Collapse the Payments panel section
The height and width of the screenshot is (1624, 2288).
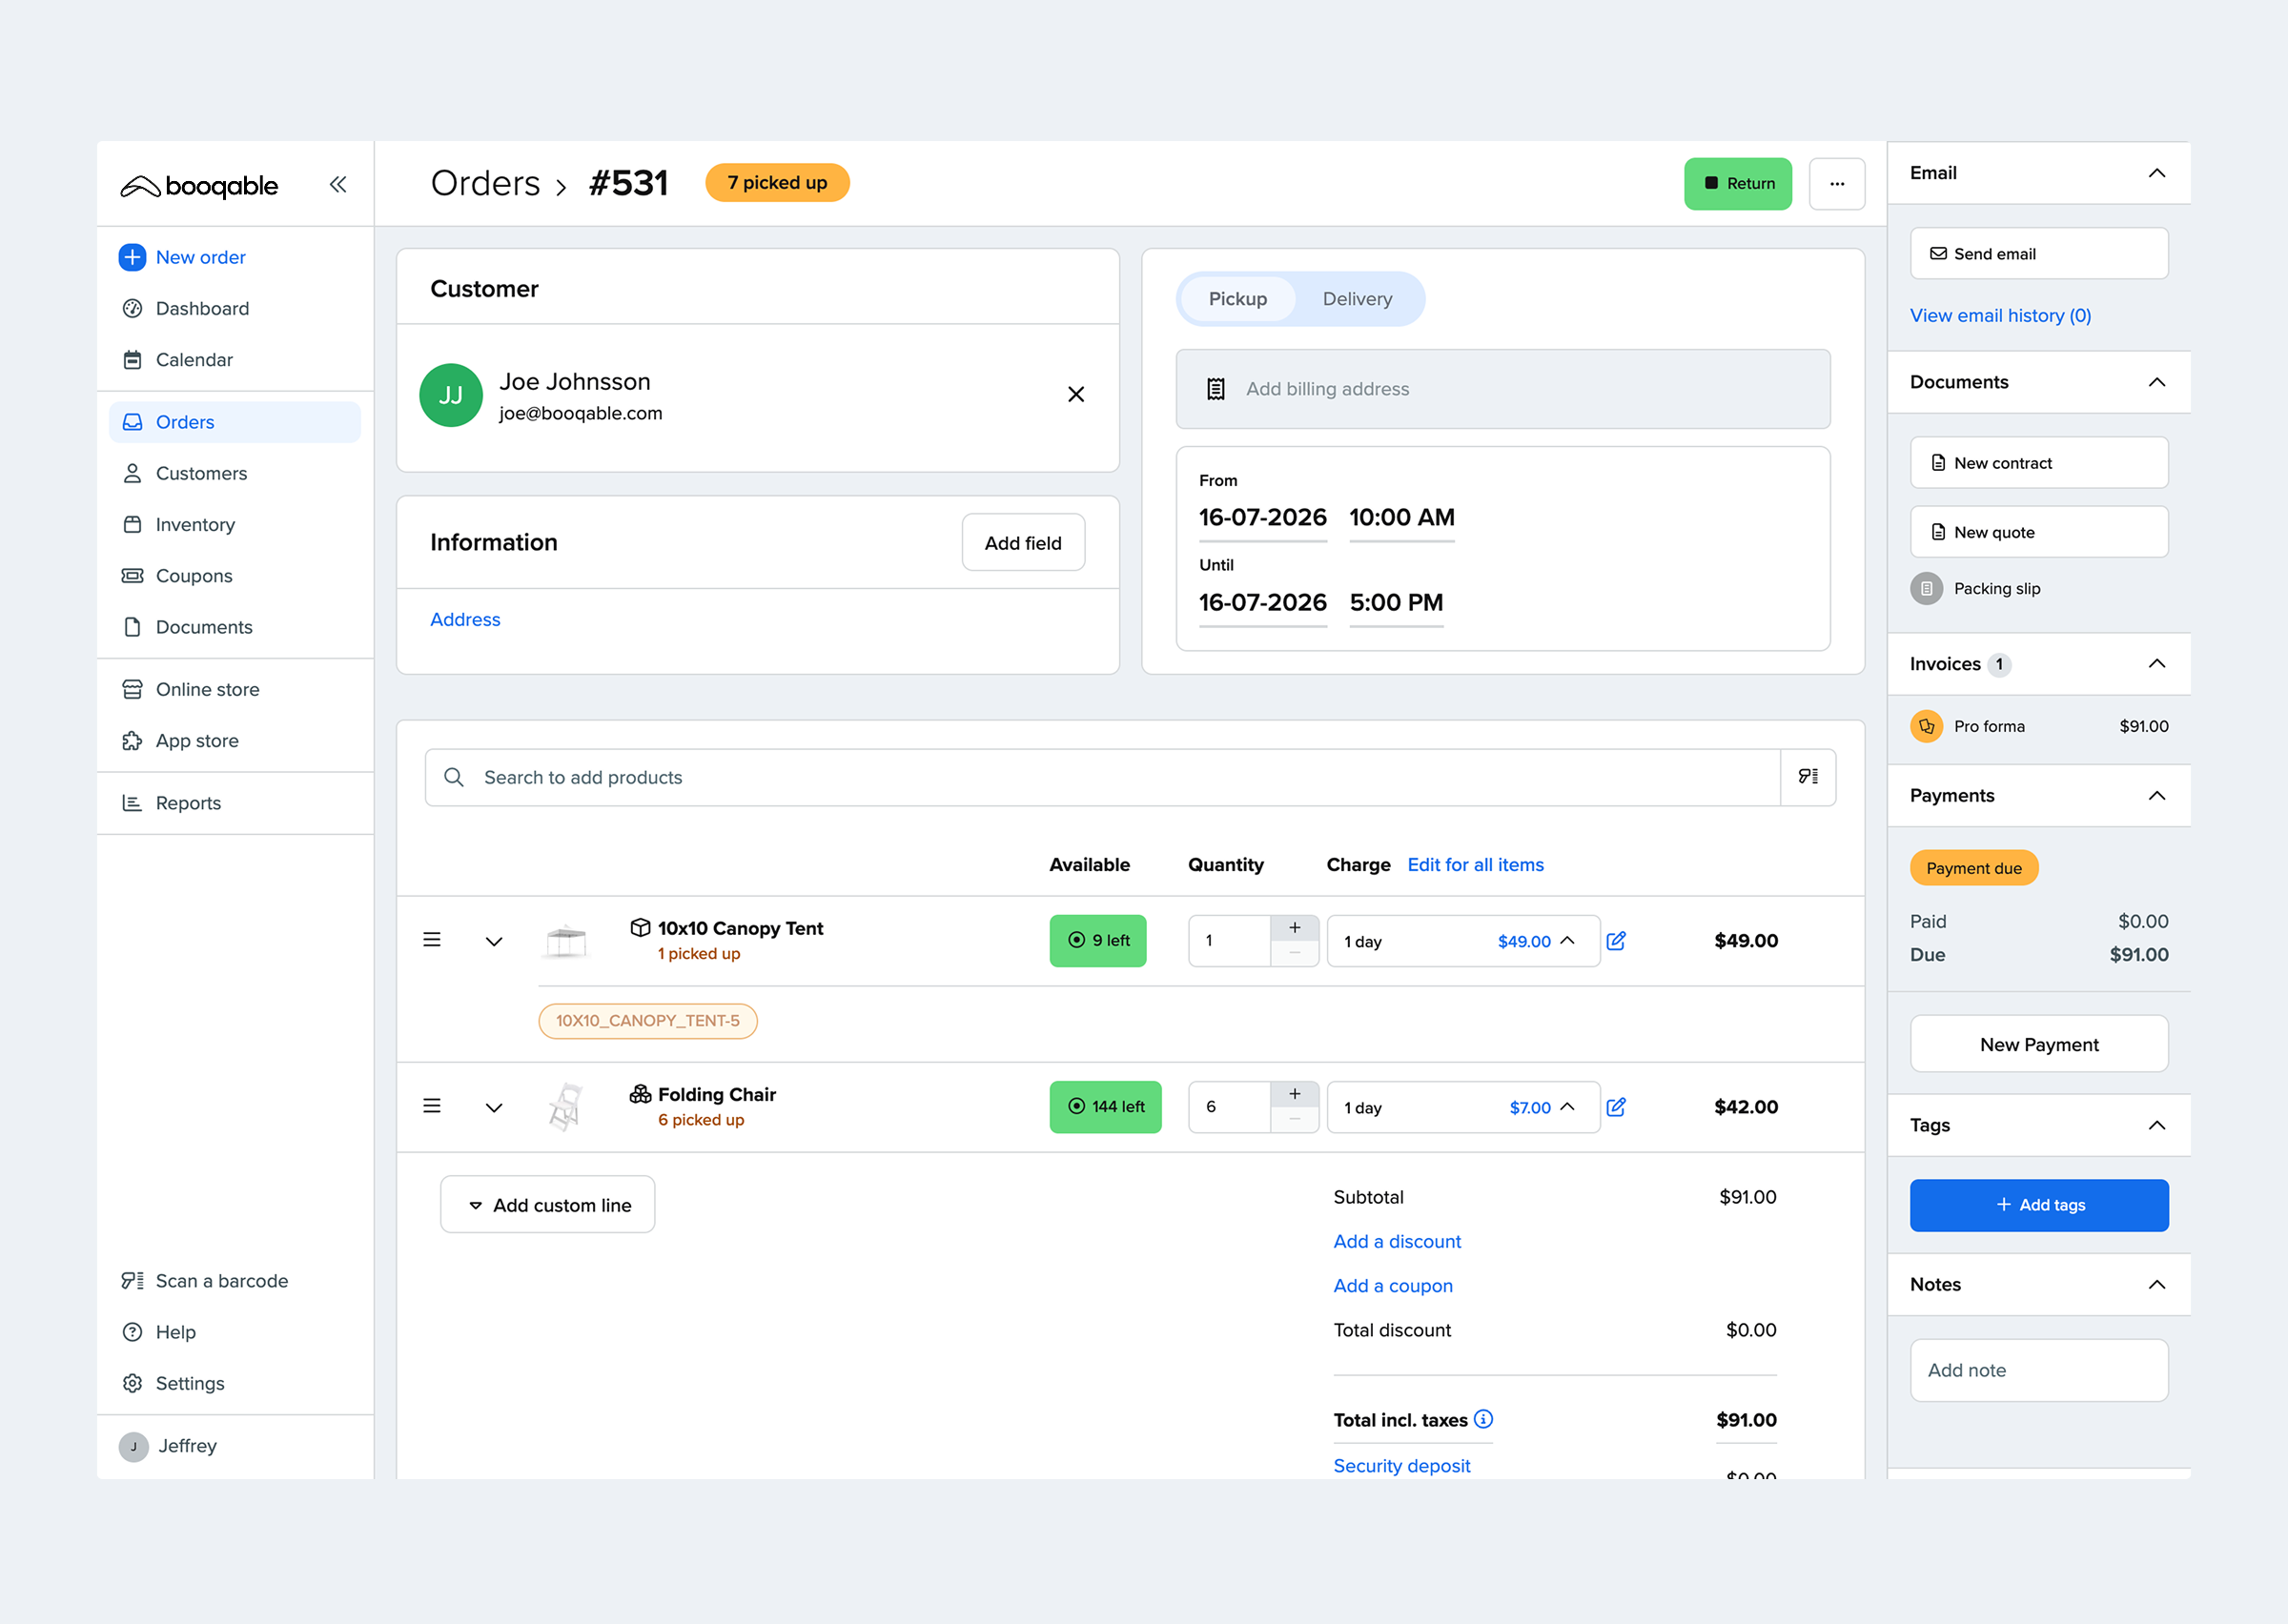coord(2156,796)
